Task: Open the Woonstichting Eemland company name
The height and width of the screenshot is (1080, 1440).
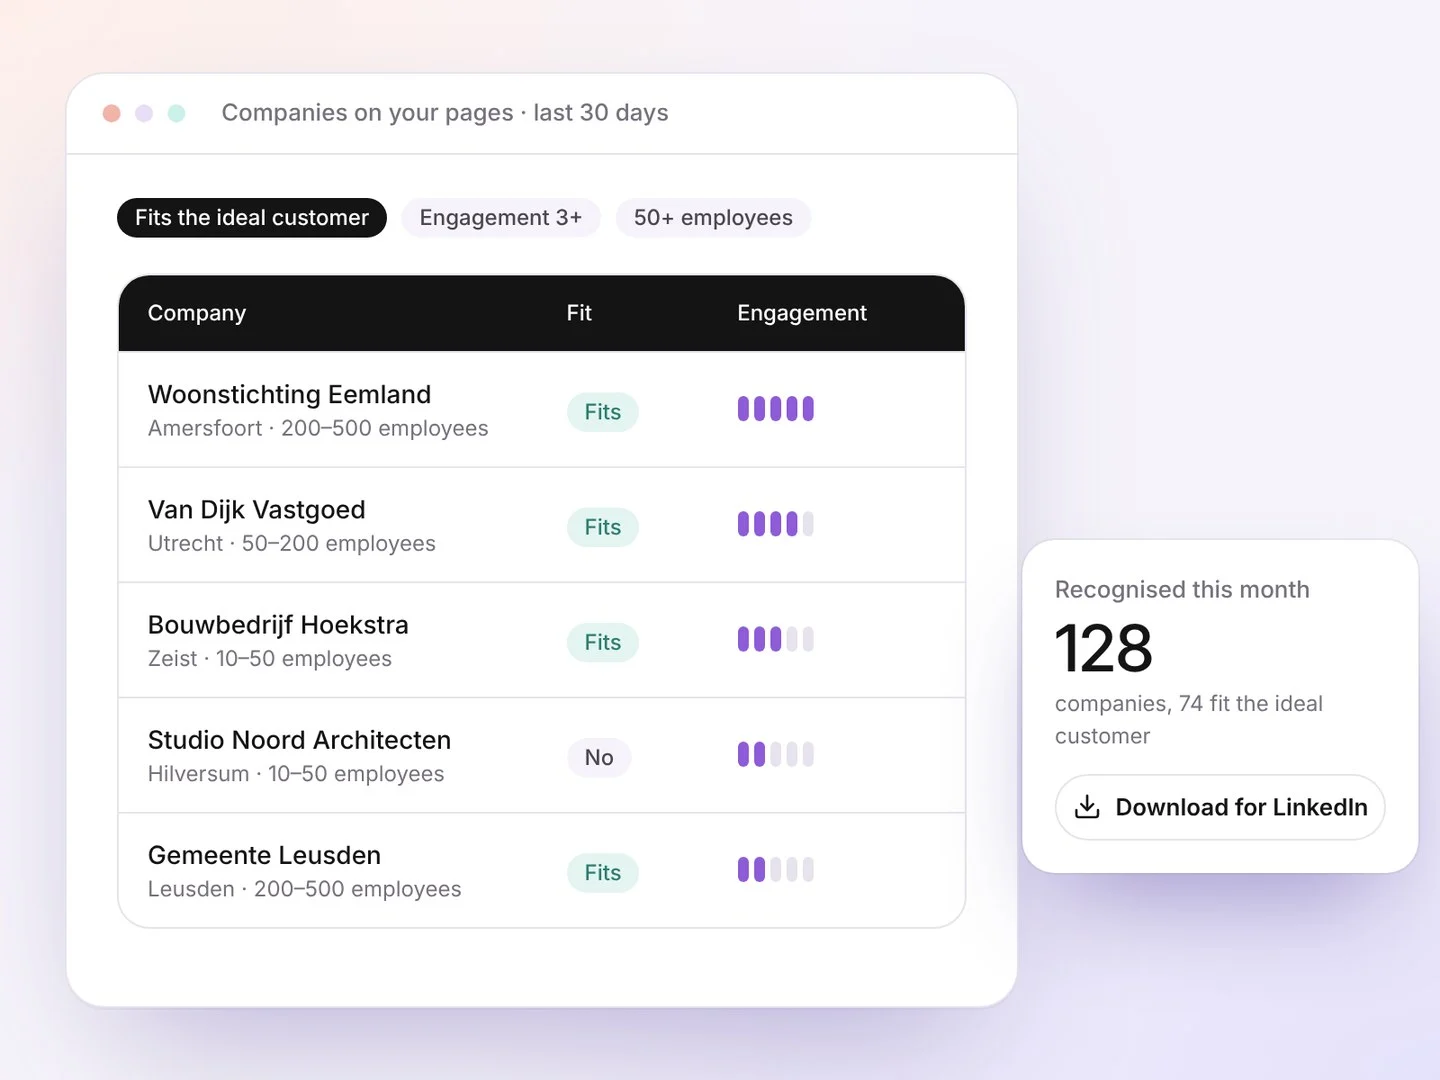Action: [x=290, y=394]
